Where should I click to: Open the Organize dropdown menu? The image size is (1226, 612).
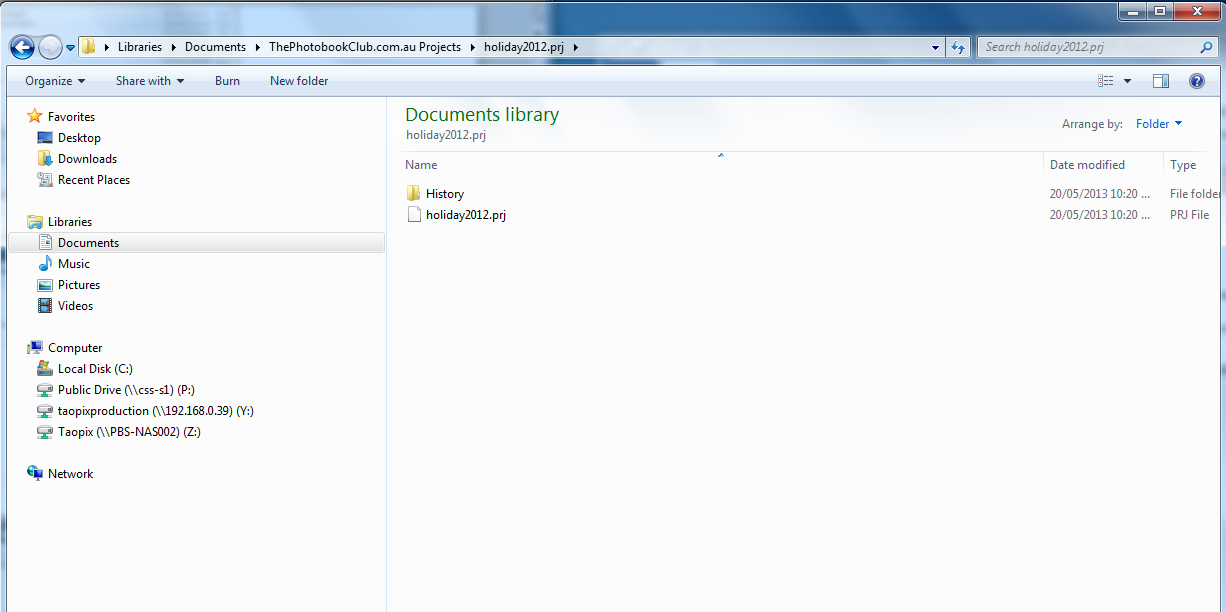(55, 81)
